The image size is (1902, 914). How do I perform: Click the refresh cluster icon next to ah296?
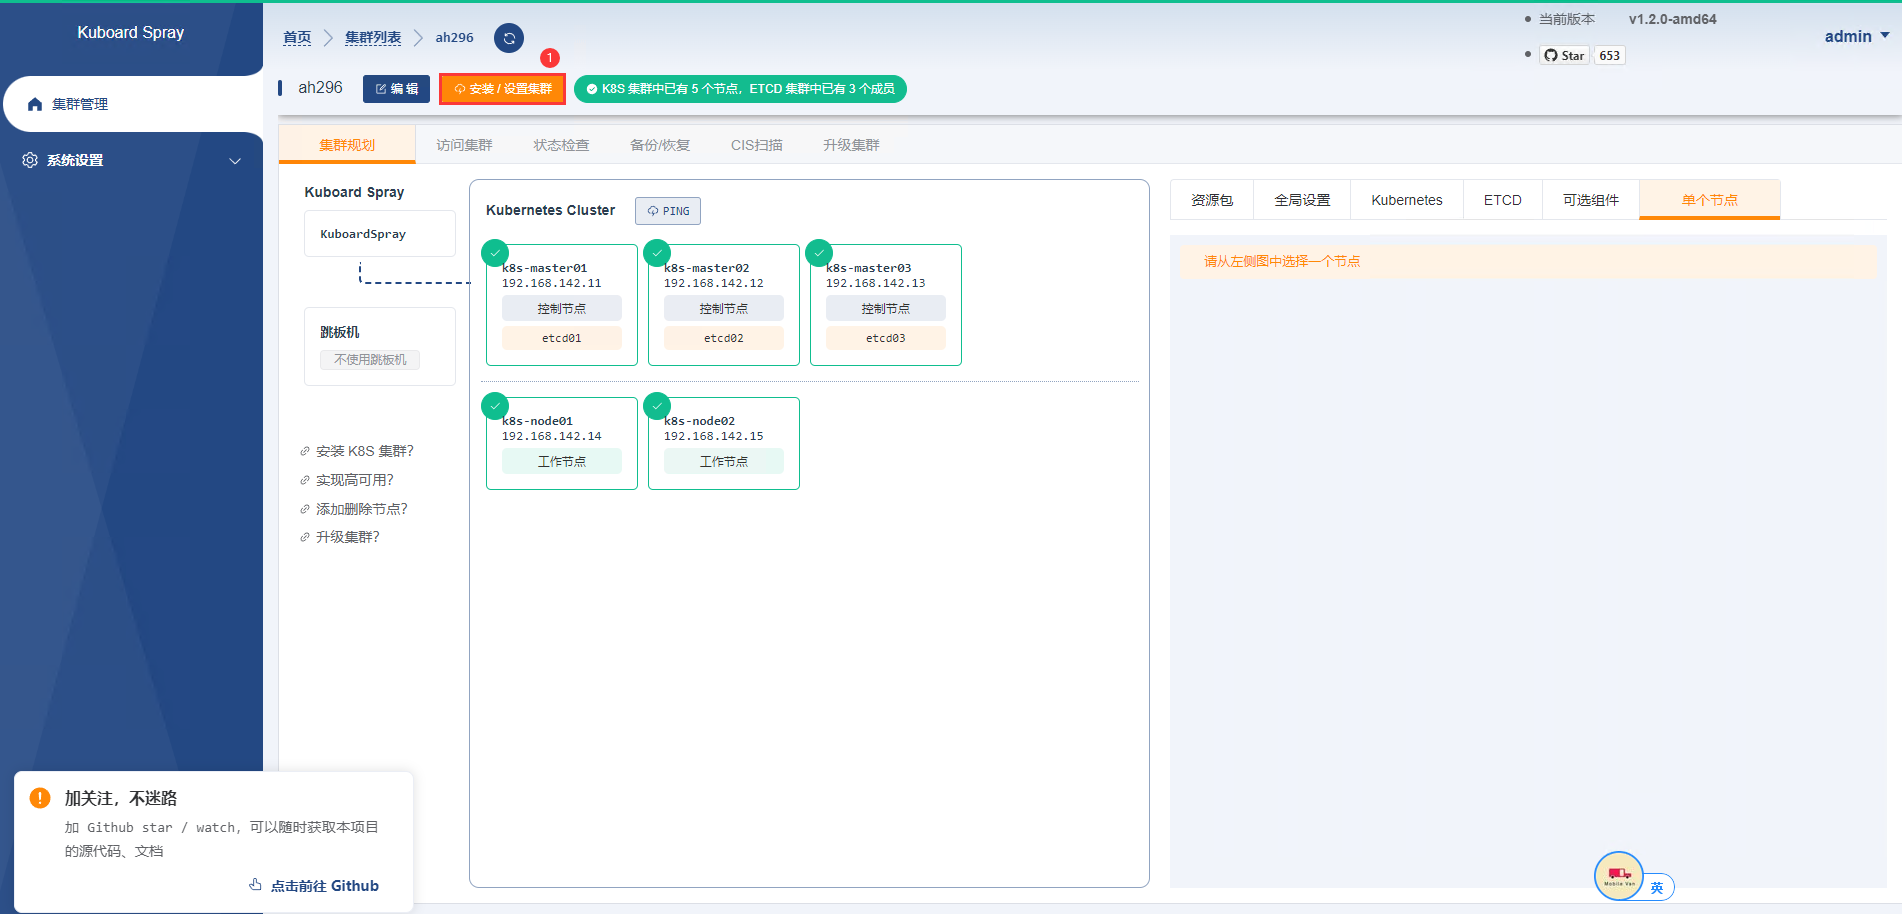pyautogui.click(x=509, y=38)
